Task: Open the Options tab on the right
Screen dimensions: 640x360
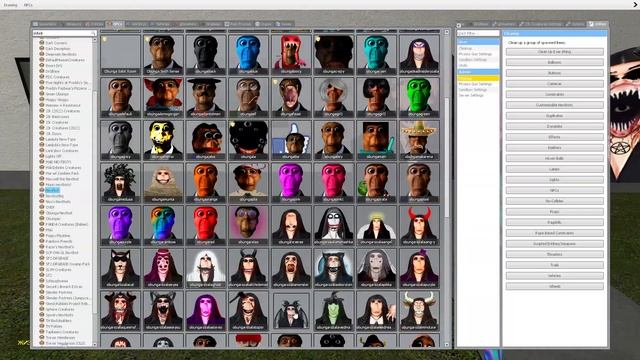Action: (576, 24)
